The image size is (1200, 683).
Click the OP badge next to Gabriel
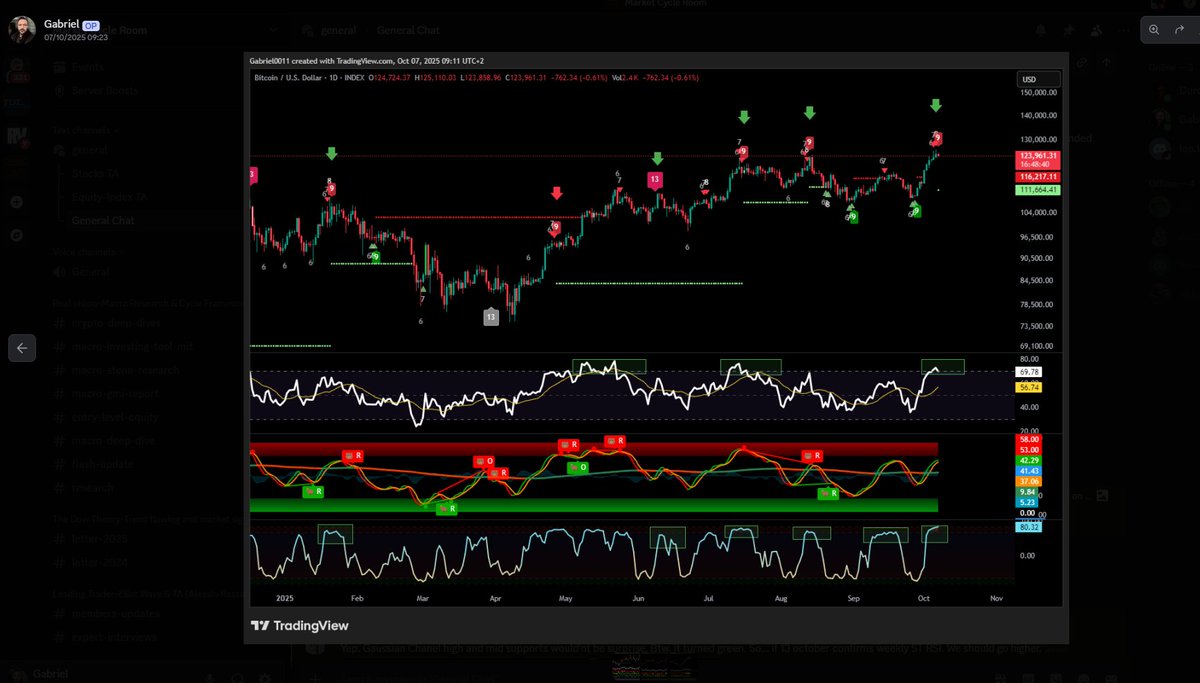tap(91, 24)
